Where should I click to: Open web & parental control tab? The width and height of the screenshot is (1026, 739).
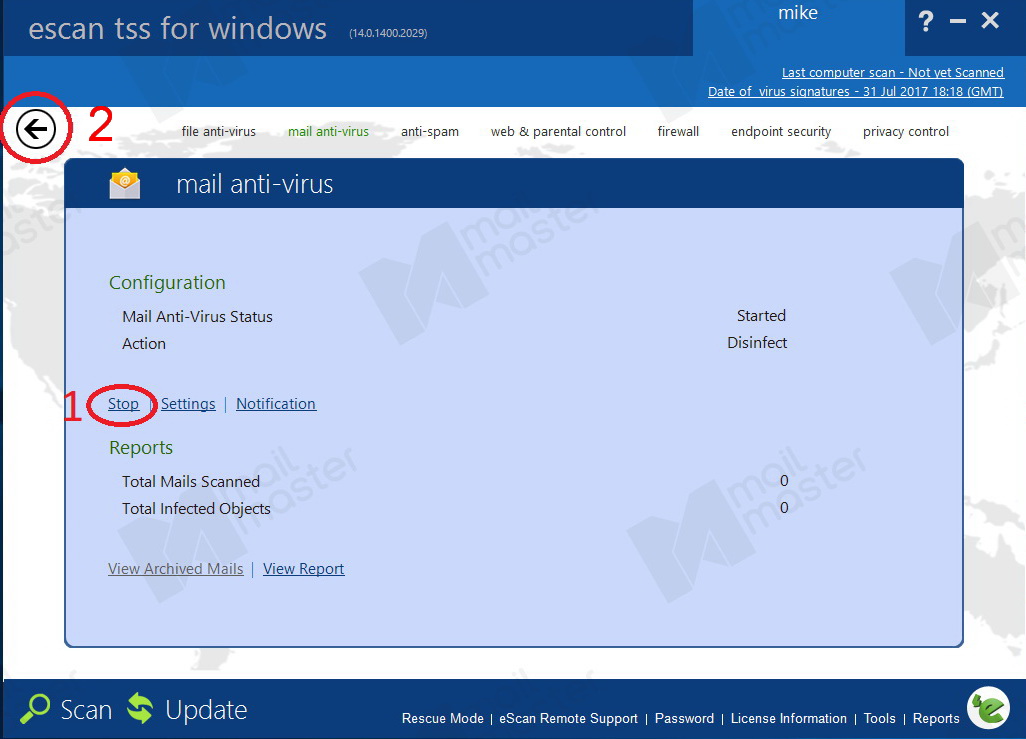click(x=558, y=132)
